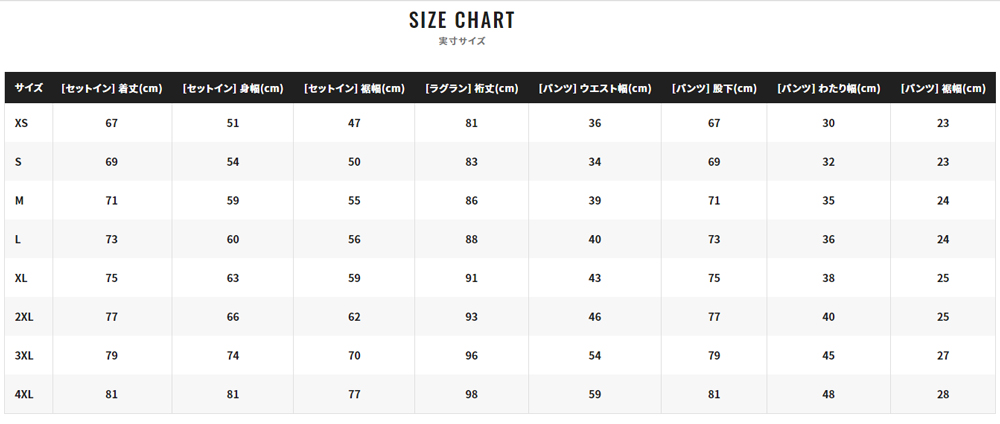Select the XL size row label
1000x424 pixels.
21,279
